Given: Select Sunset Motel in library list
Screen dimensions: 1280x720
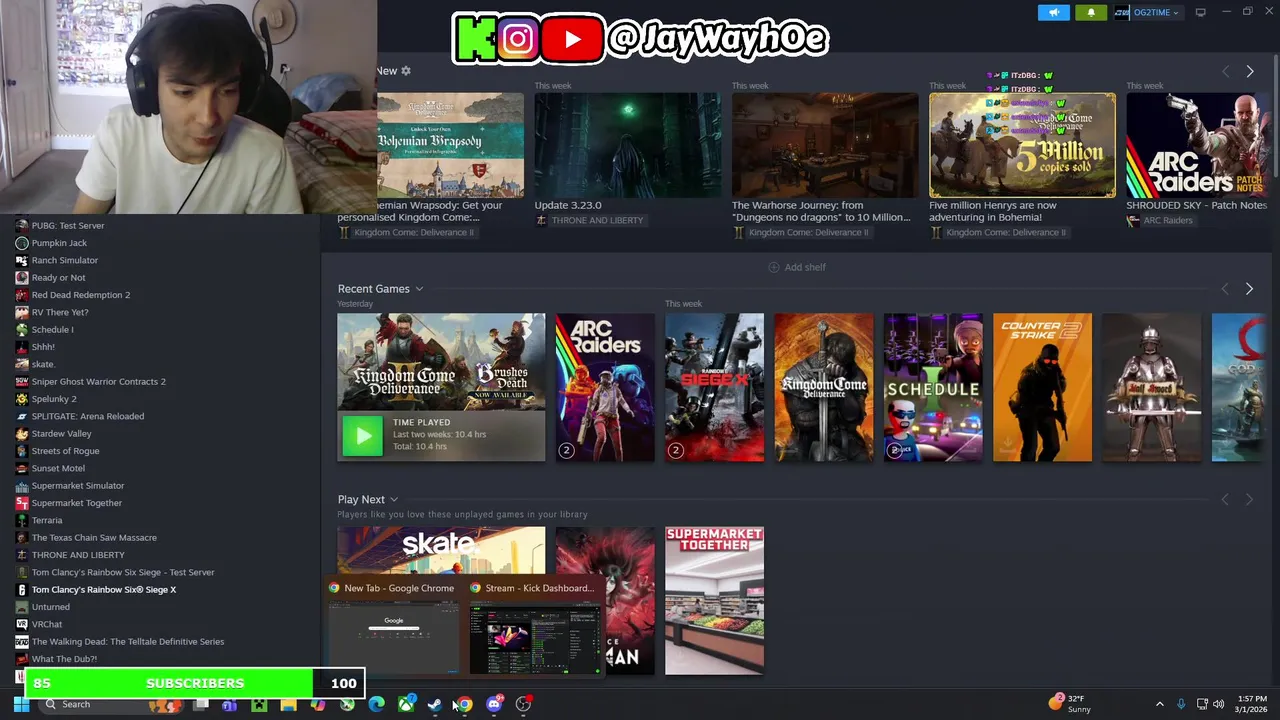Looking at the screenshot, I should click(x=58, y=468).
